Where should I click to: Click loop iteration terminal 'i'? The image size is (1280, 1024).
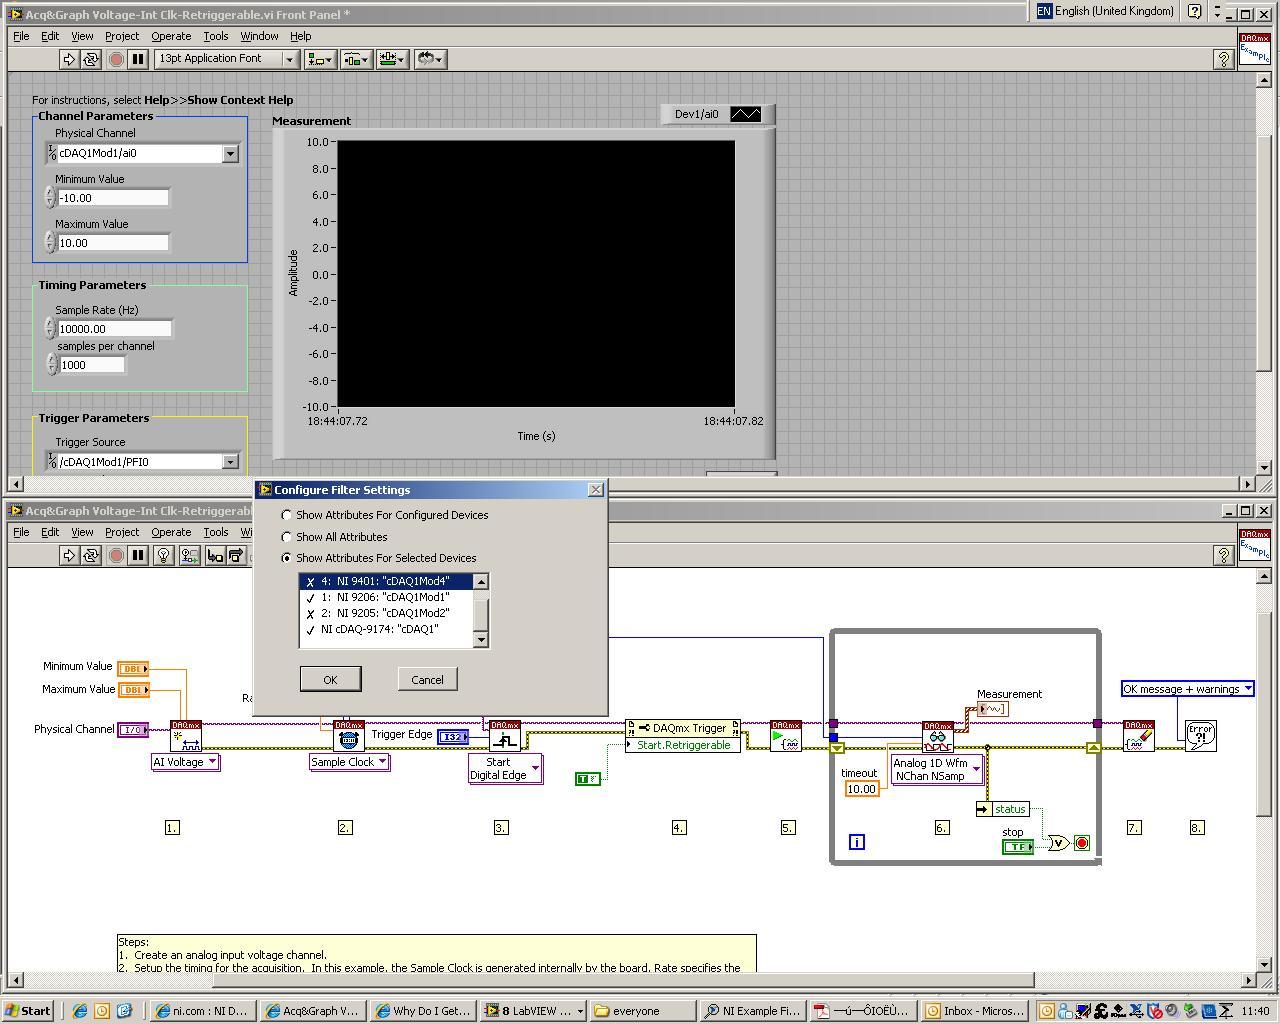pyautogui.click(x=857, y=842)
